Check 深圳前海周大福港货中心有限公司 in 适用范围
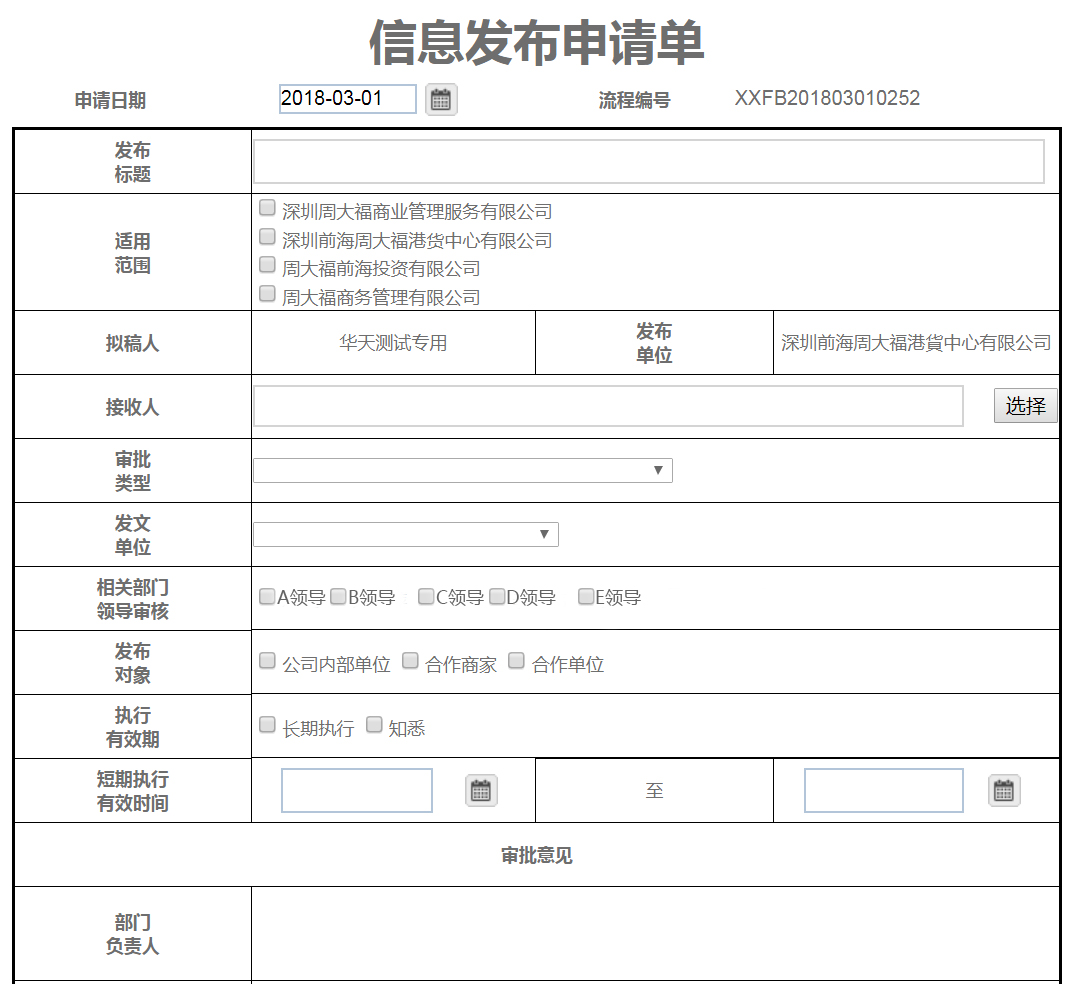Screen dimensions: 1074x984 (x=266, y=235)
